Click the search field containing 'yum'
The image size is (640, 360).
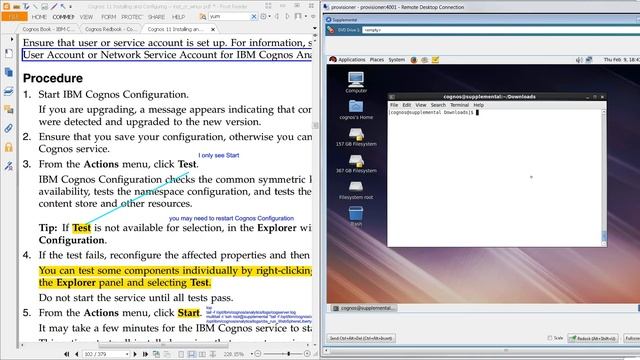point(229,16)
